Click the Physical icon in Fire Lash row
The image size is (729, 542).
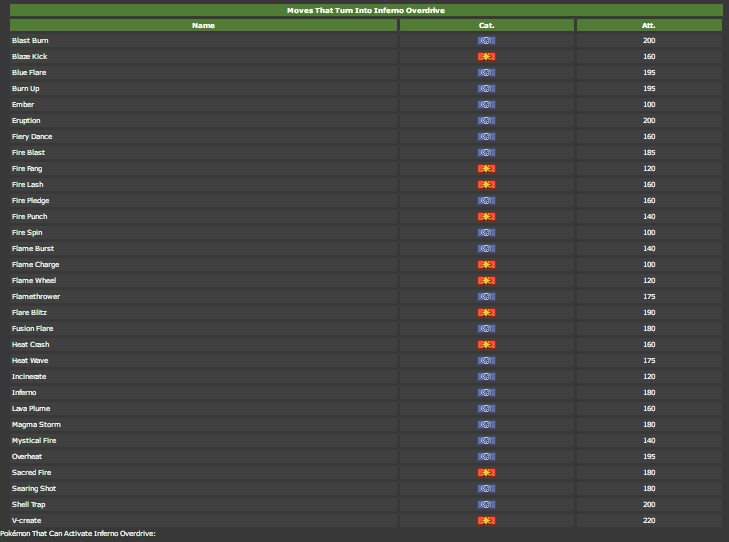click(x=486, y=185)
